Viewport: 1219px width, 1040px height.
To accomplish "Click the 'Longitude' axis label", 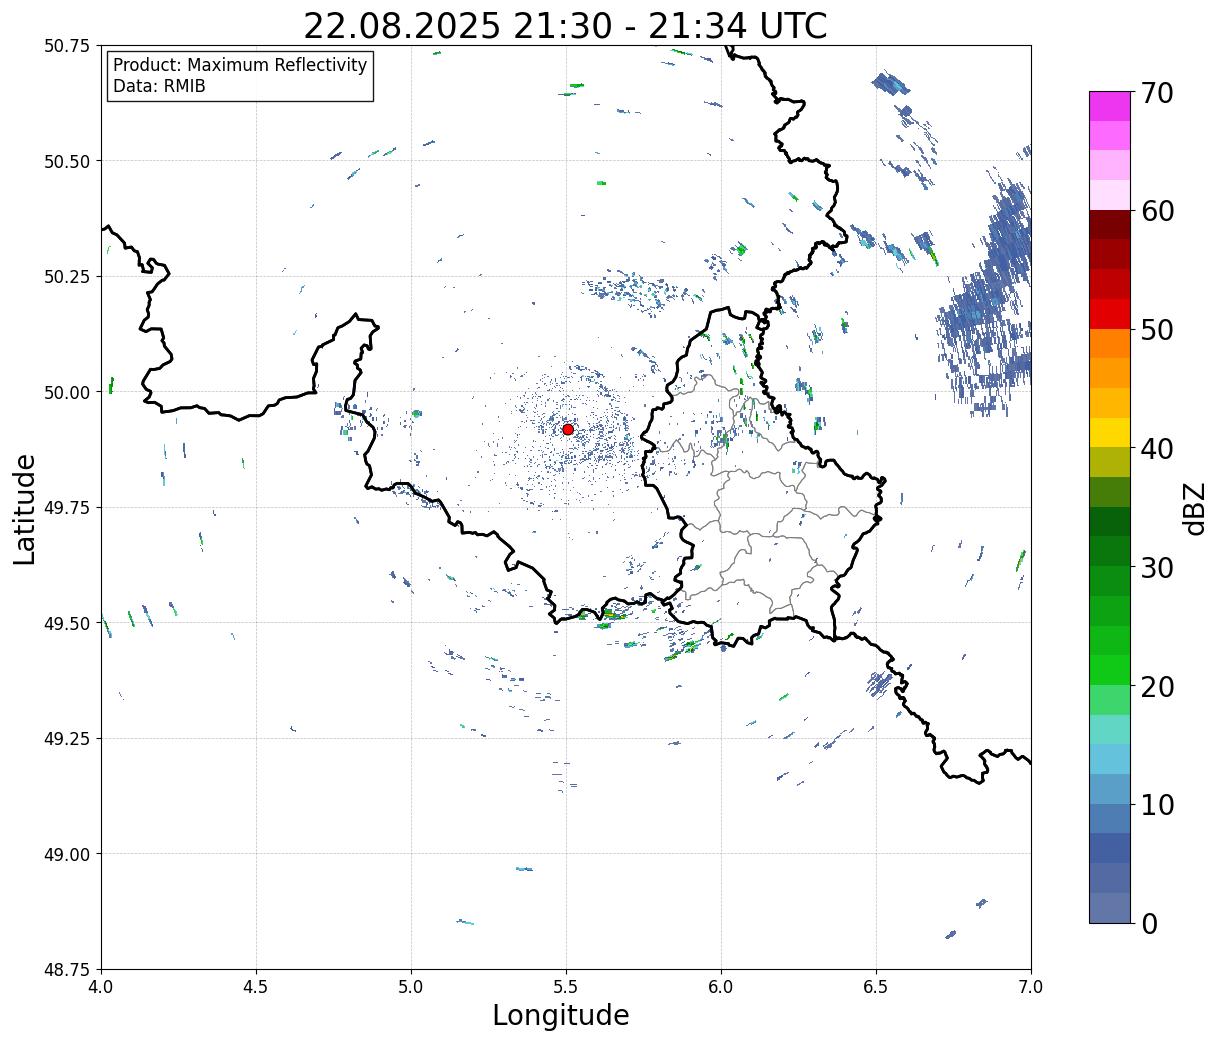I will click(561, 1015).
